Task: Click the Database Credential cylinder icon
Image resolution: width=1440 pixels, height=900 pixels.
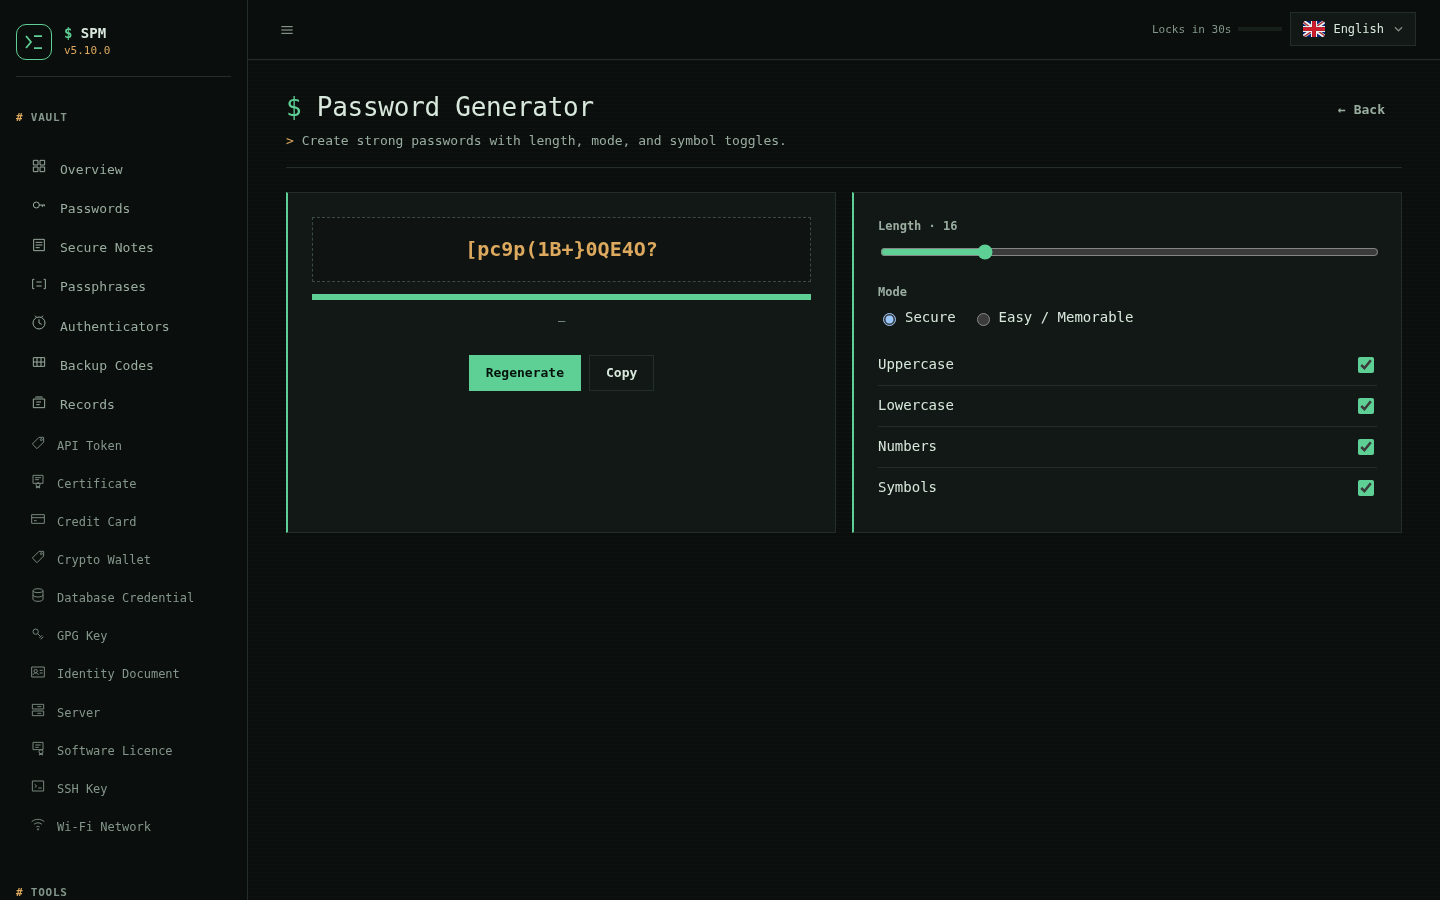Action: click(38, 595)
